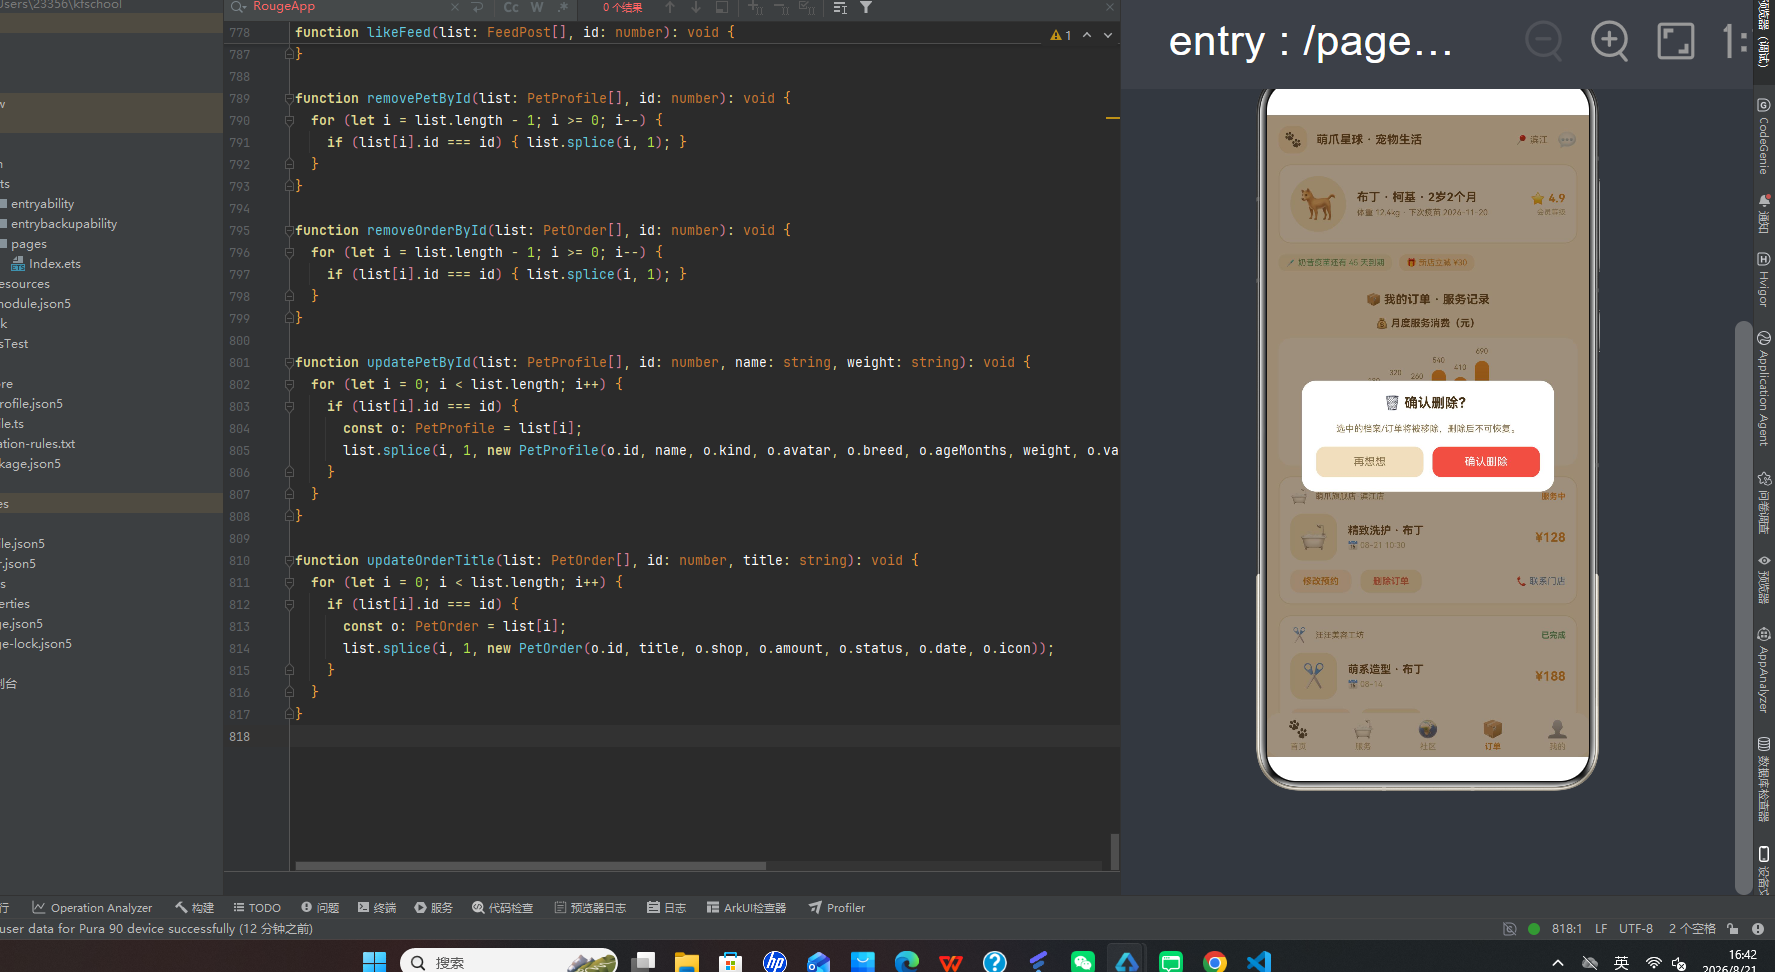Jump to next highlighted problem chevron
This screenshot has height=972, width=1775.
pos(1108,35)
